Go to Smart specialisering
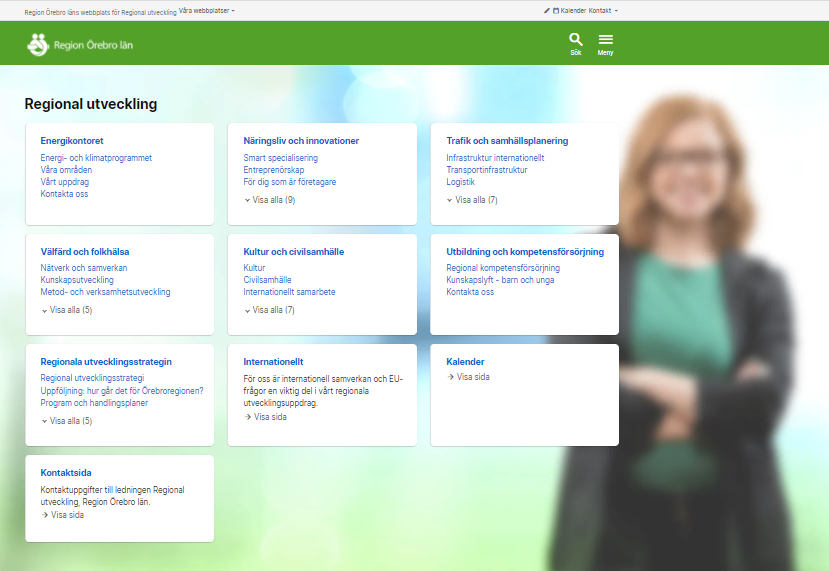Viewport: 829px width, 571px height. pos(281,158)
